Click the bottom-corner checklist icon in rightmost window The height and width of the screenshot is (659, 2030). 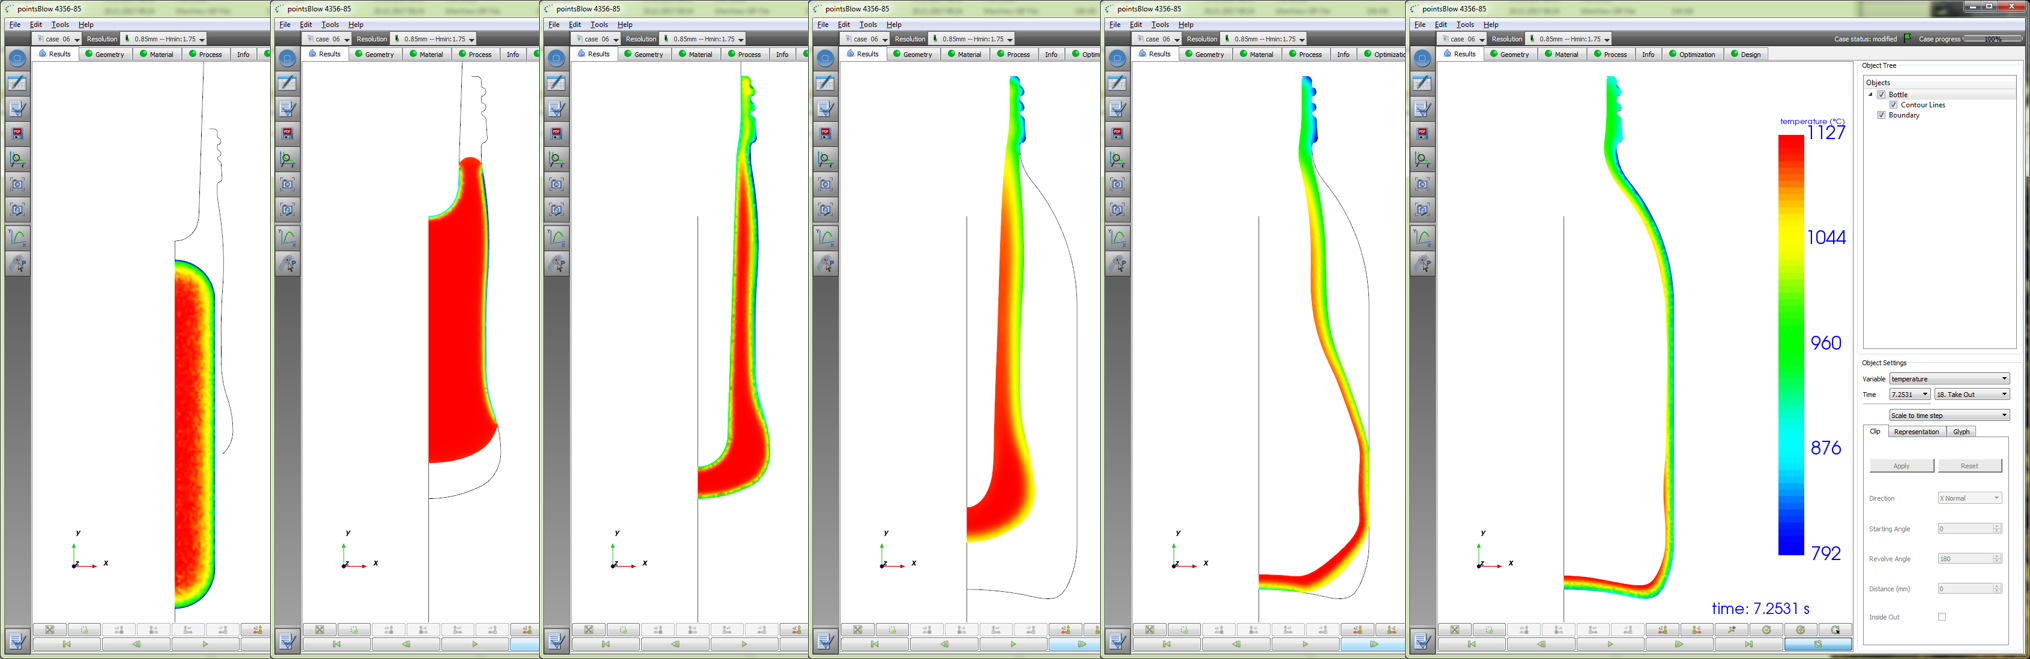(x=1422, y=641)
